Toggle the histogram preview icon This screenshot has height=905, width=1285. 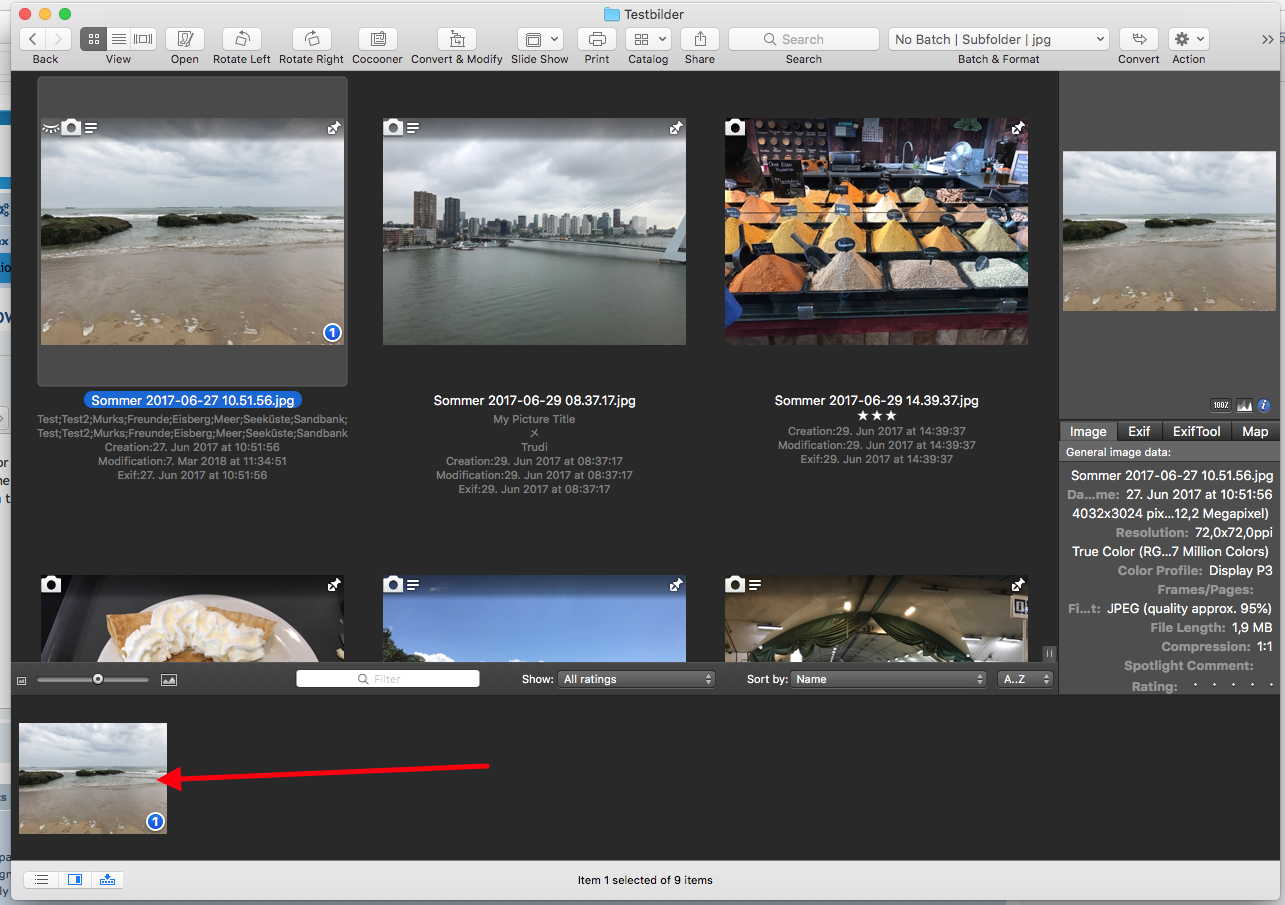pos(1244,405)
